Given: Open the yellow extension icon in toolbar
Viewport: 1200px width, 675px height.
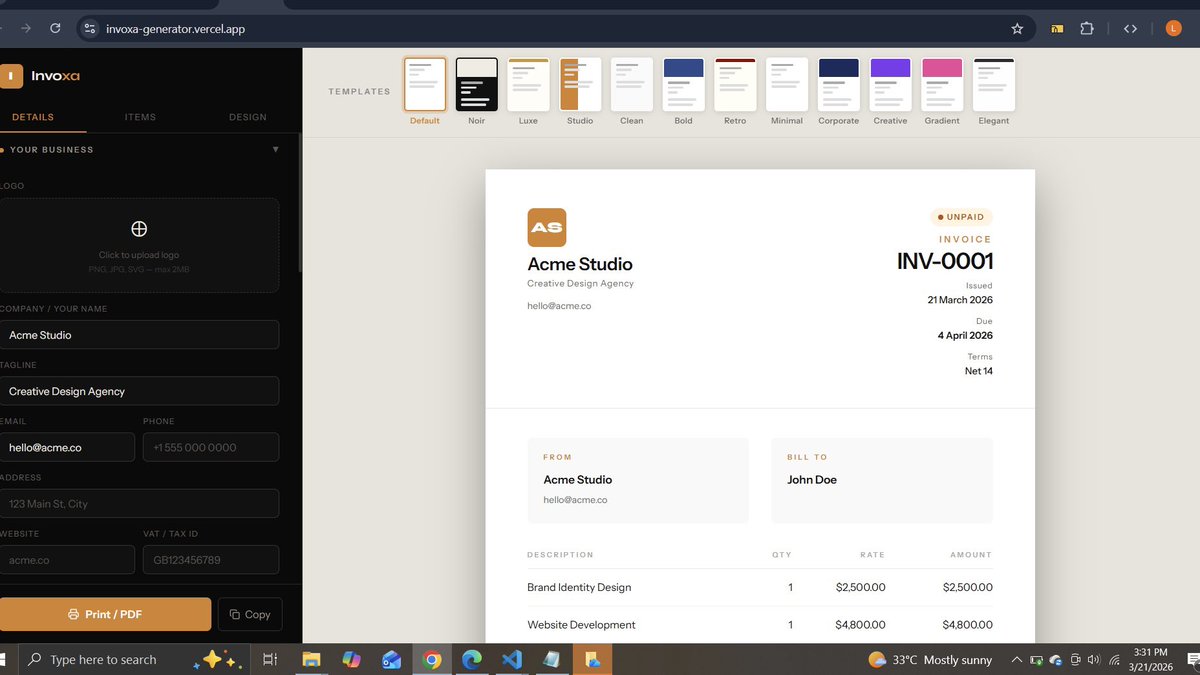Looking at the screenshot, I should [x=1057, y=29].
